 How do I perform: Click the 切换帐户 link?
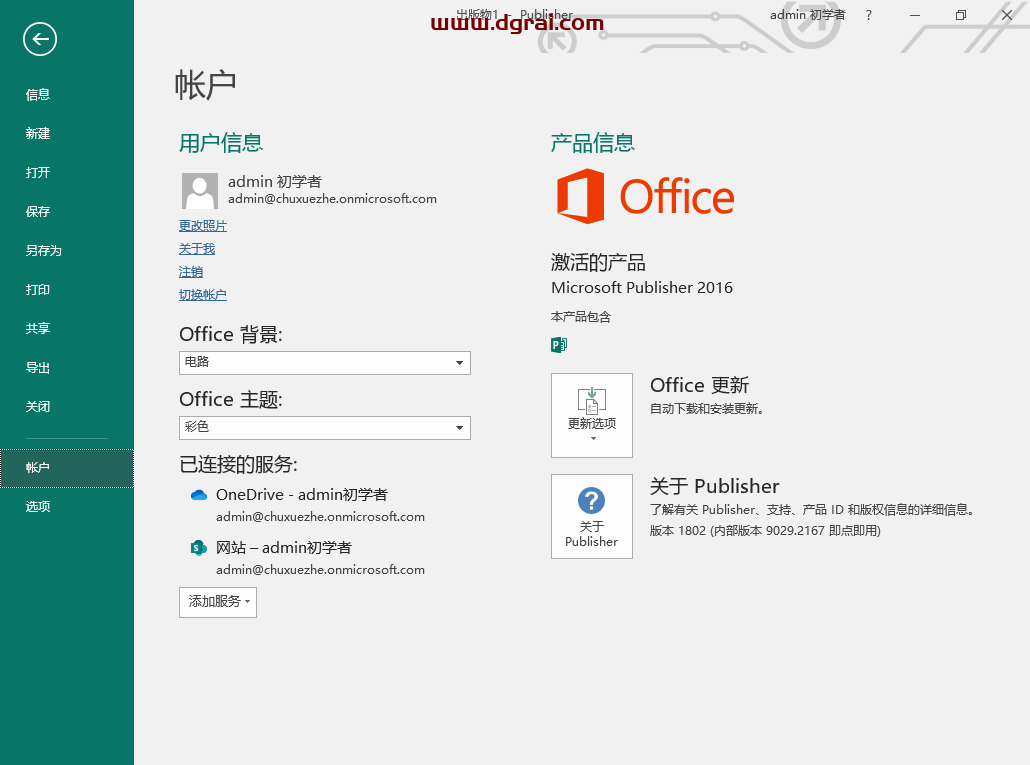coord(203,295)
